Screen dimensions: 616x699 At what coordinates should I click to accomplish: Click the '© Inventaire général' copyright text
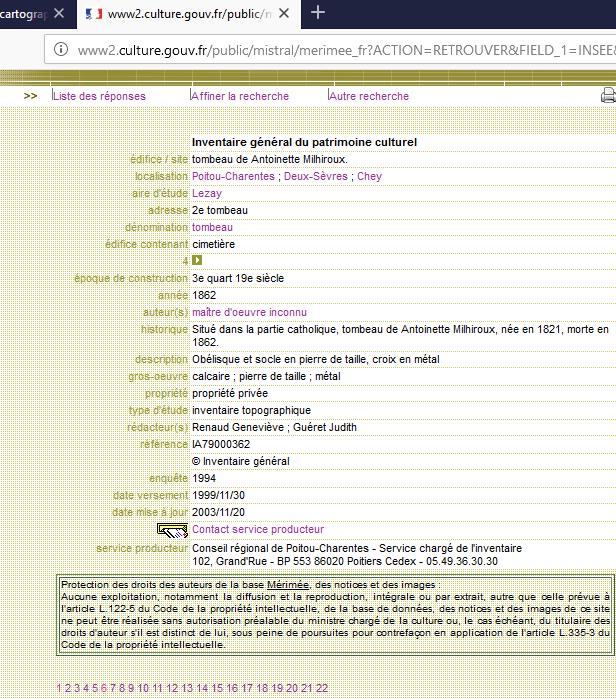coord(241,461)
